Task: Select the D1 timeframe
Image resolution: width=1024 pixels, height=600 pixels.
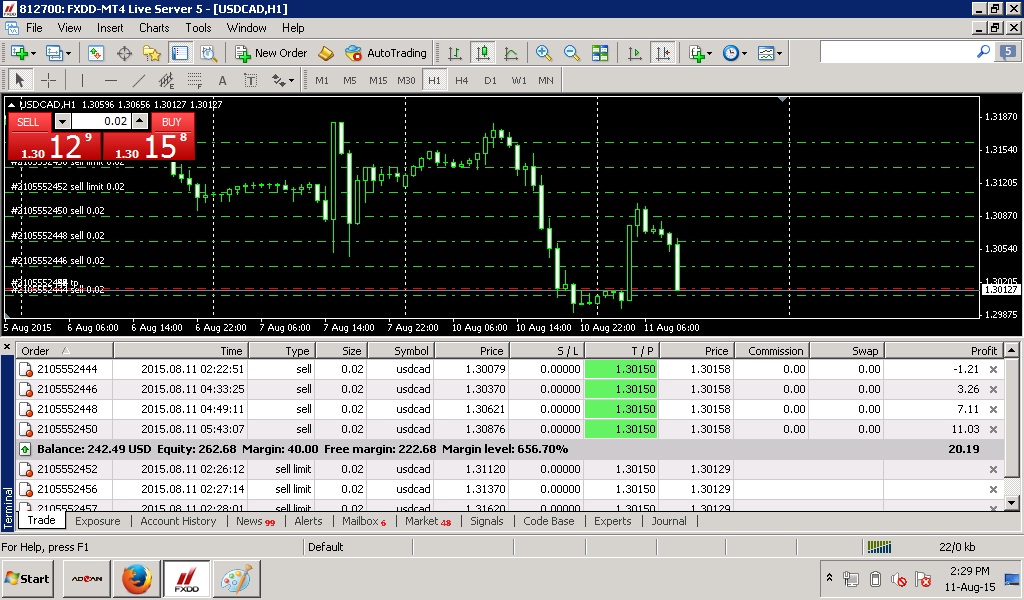Action: tap(490, 80)
